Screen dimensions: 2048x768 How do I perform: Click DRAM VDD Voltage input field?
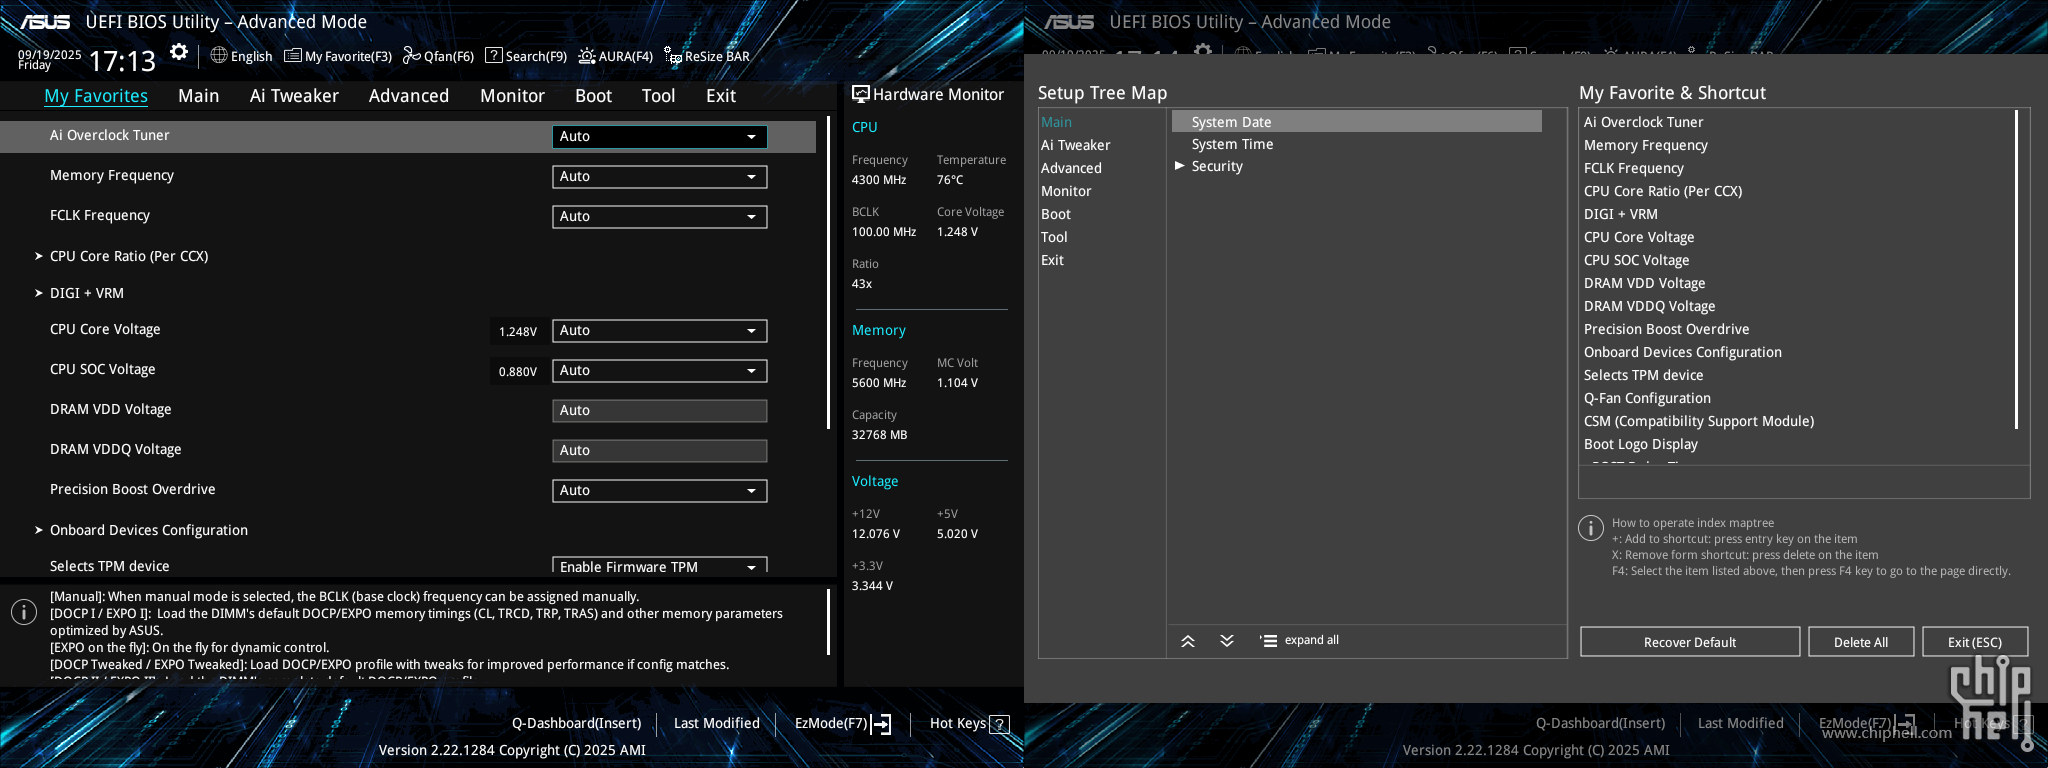point(660,411)
